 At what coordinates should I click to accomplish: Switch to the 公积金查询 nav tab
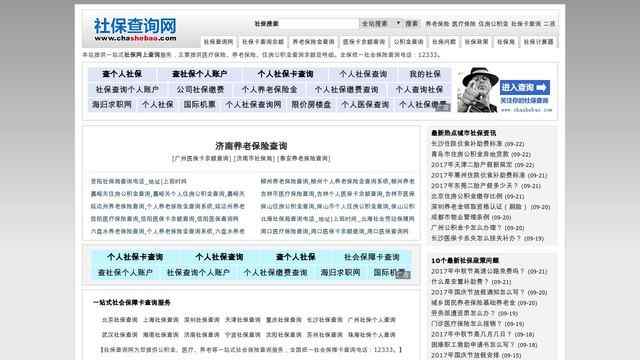(408, 42)
